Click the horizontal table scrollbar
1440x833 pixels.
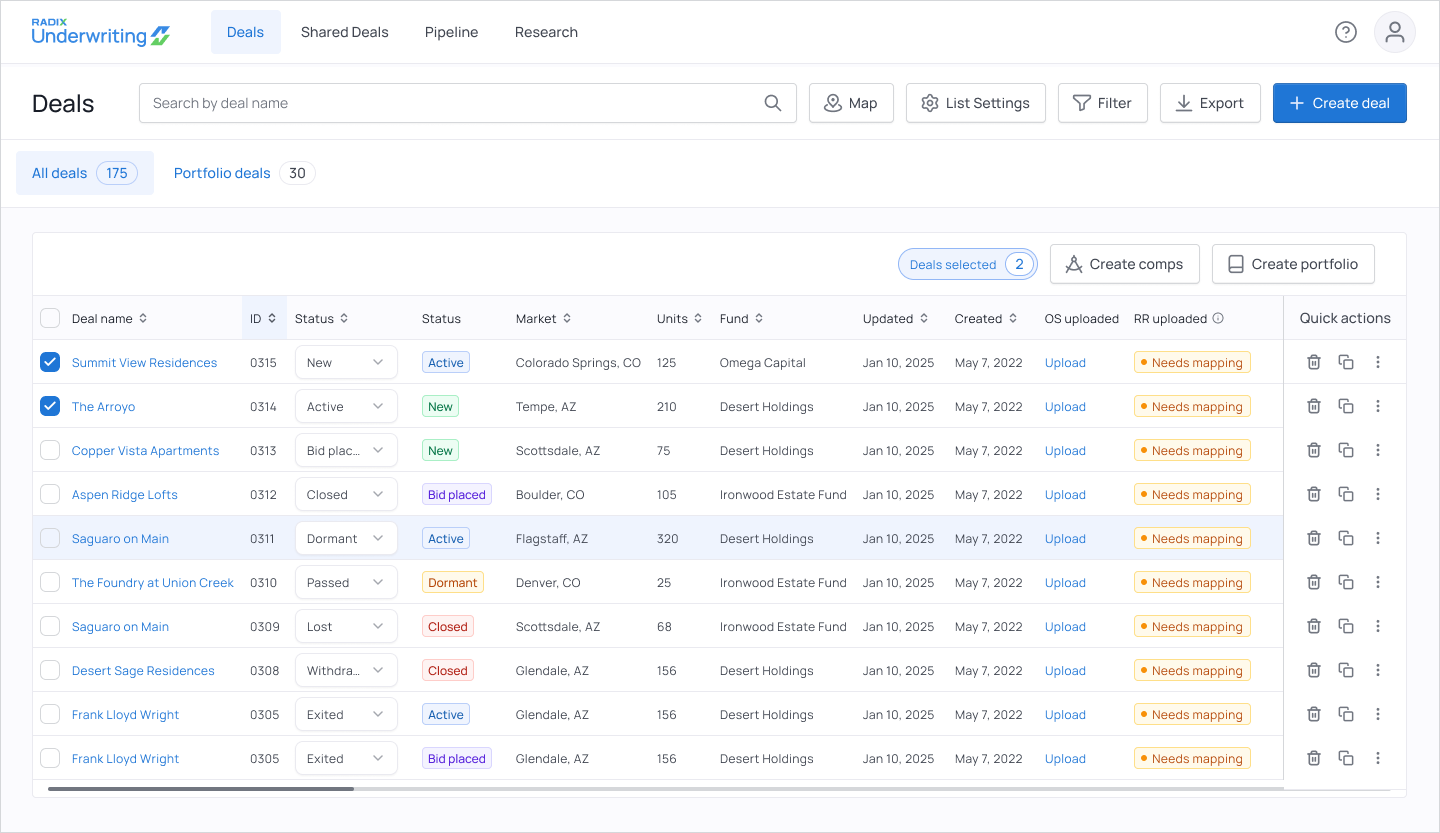pyautogui.click(x=200, y=789)
